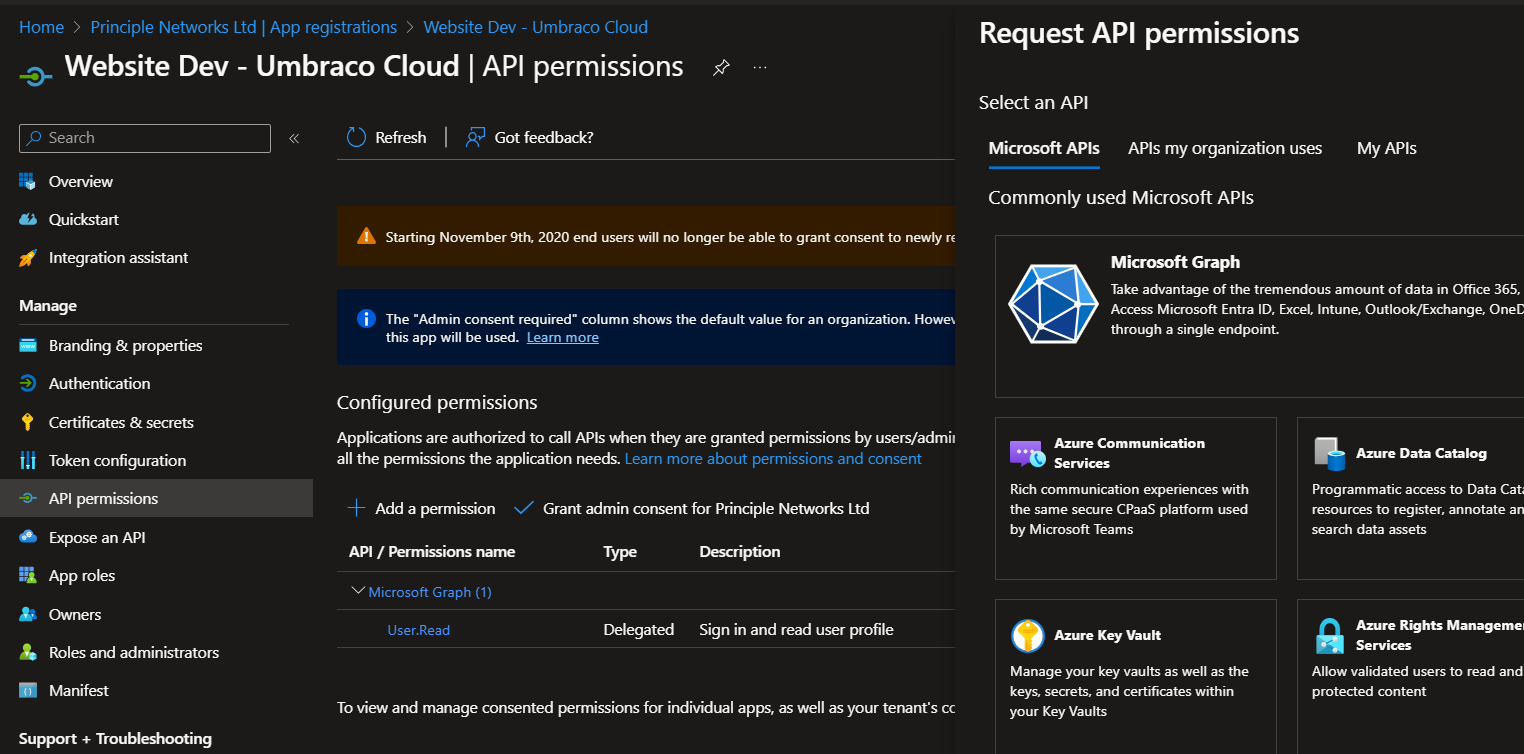This screenshot has height=754, width=1524.
Task: Pin the page with the pin icon
Action: coord(720,68)
